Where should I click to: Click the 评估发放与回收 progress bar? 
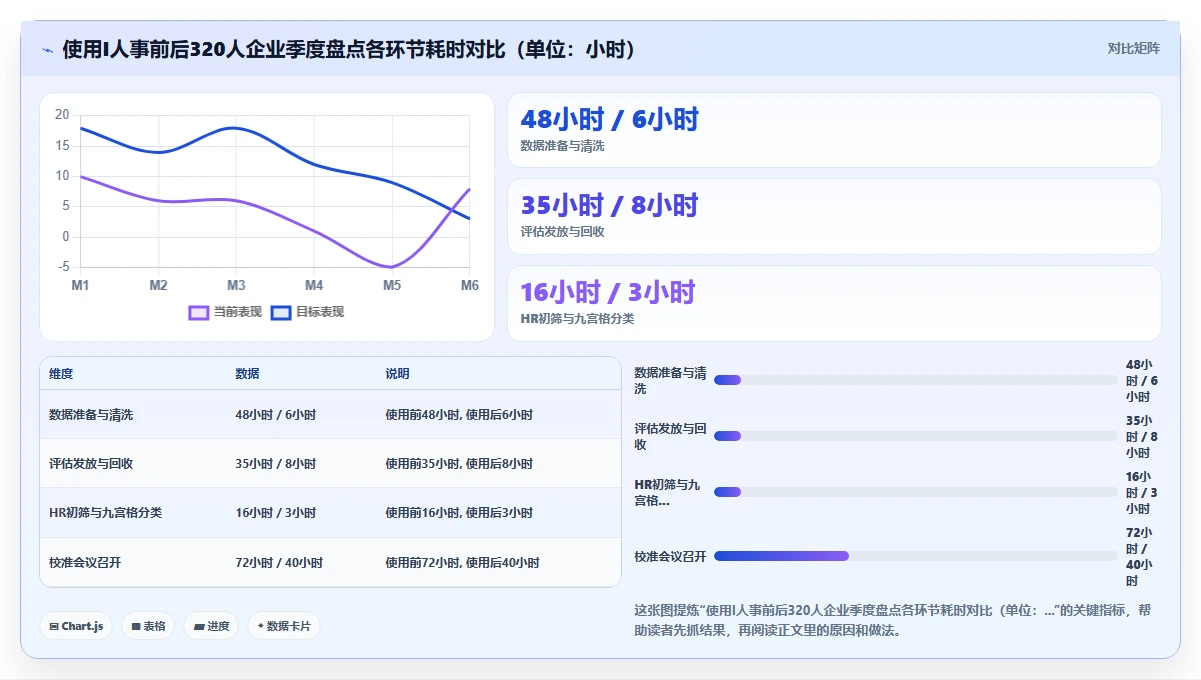pyautogui.click(x=915, y=436)
